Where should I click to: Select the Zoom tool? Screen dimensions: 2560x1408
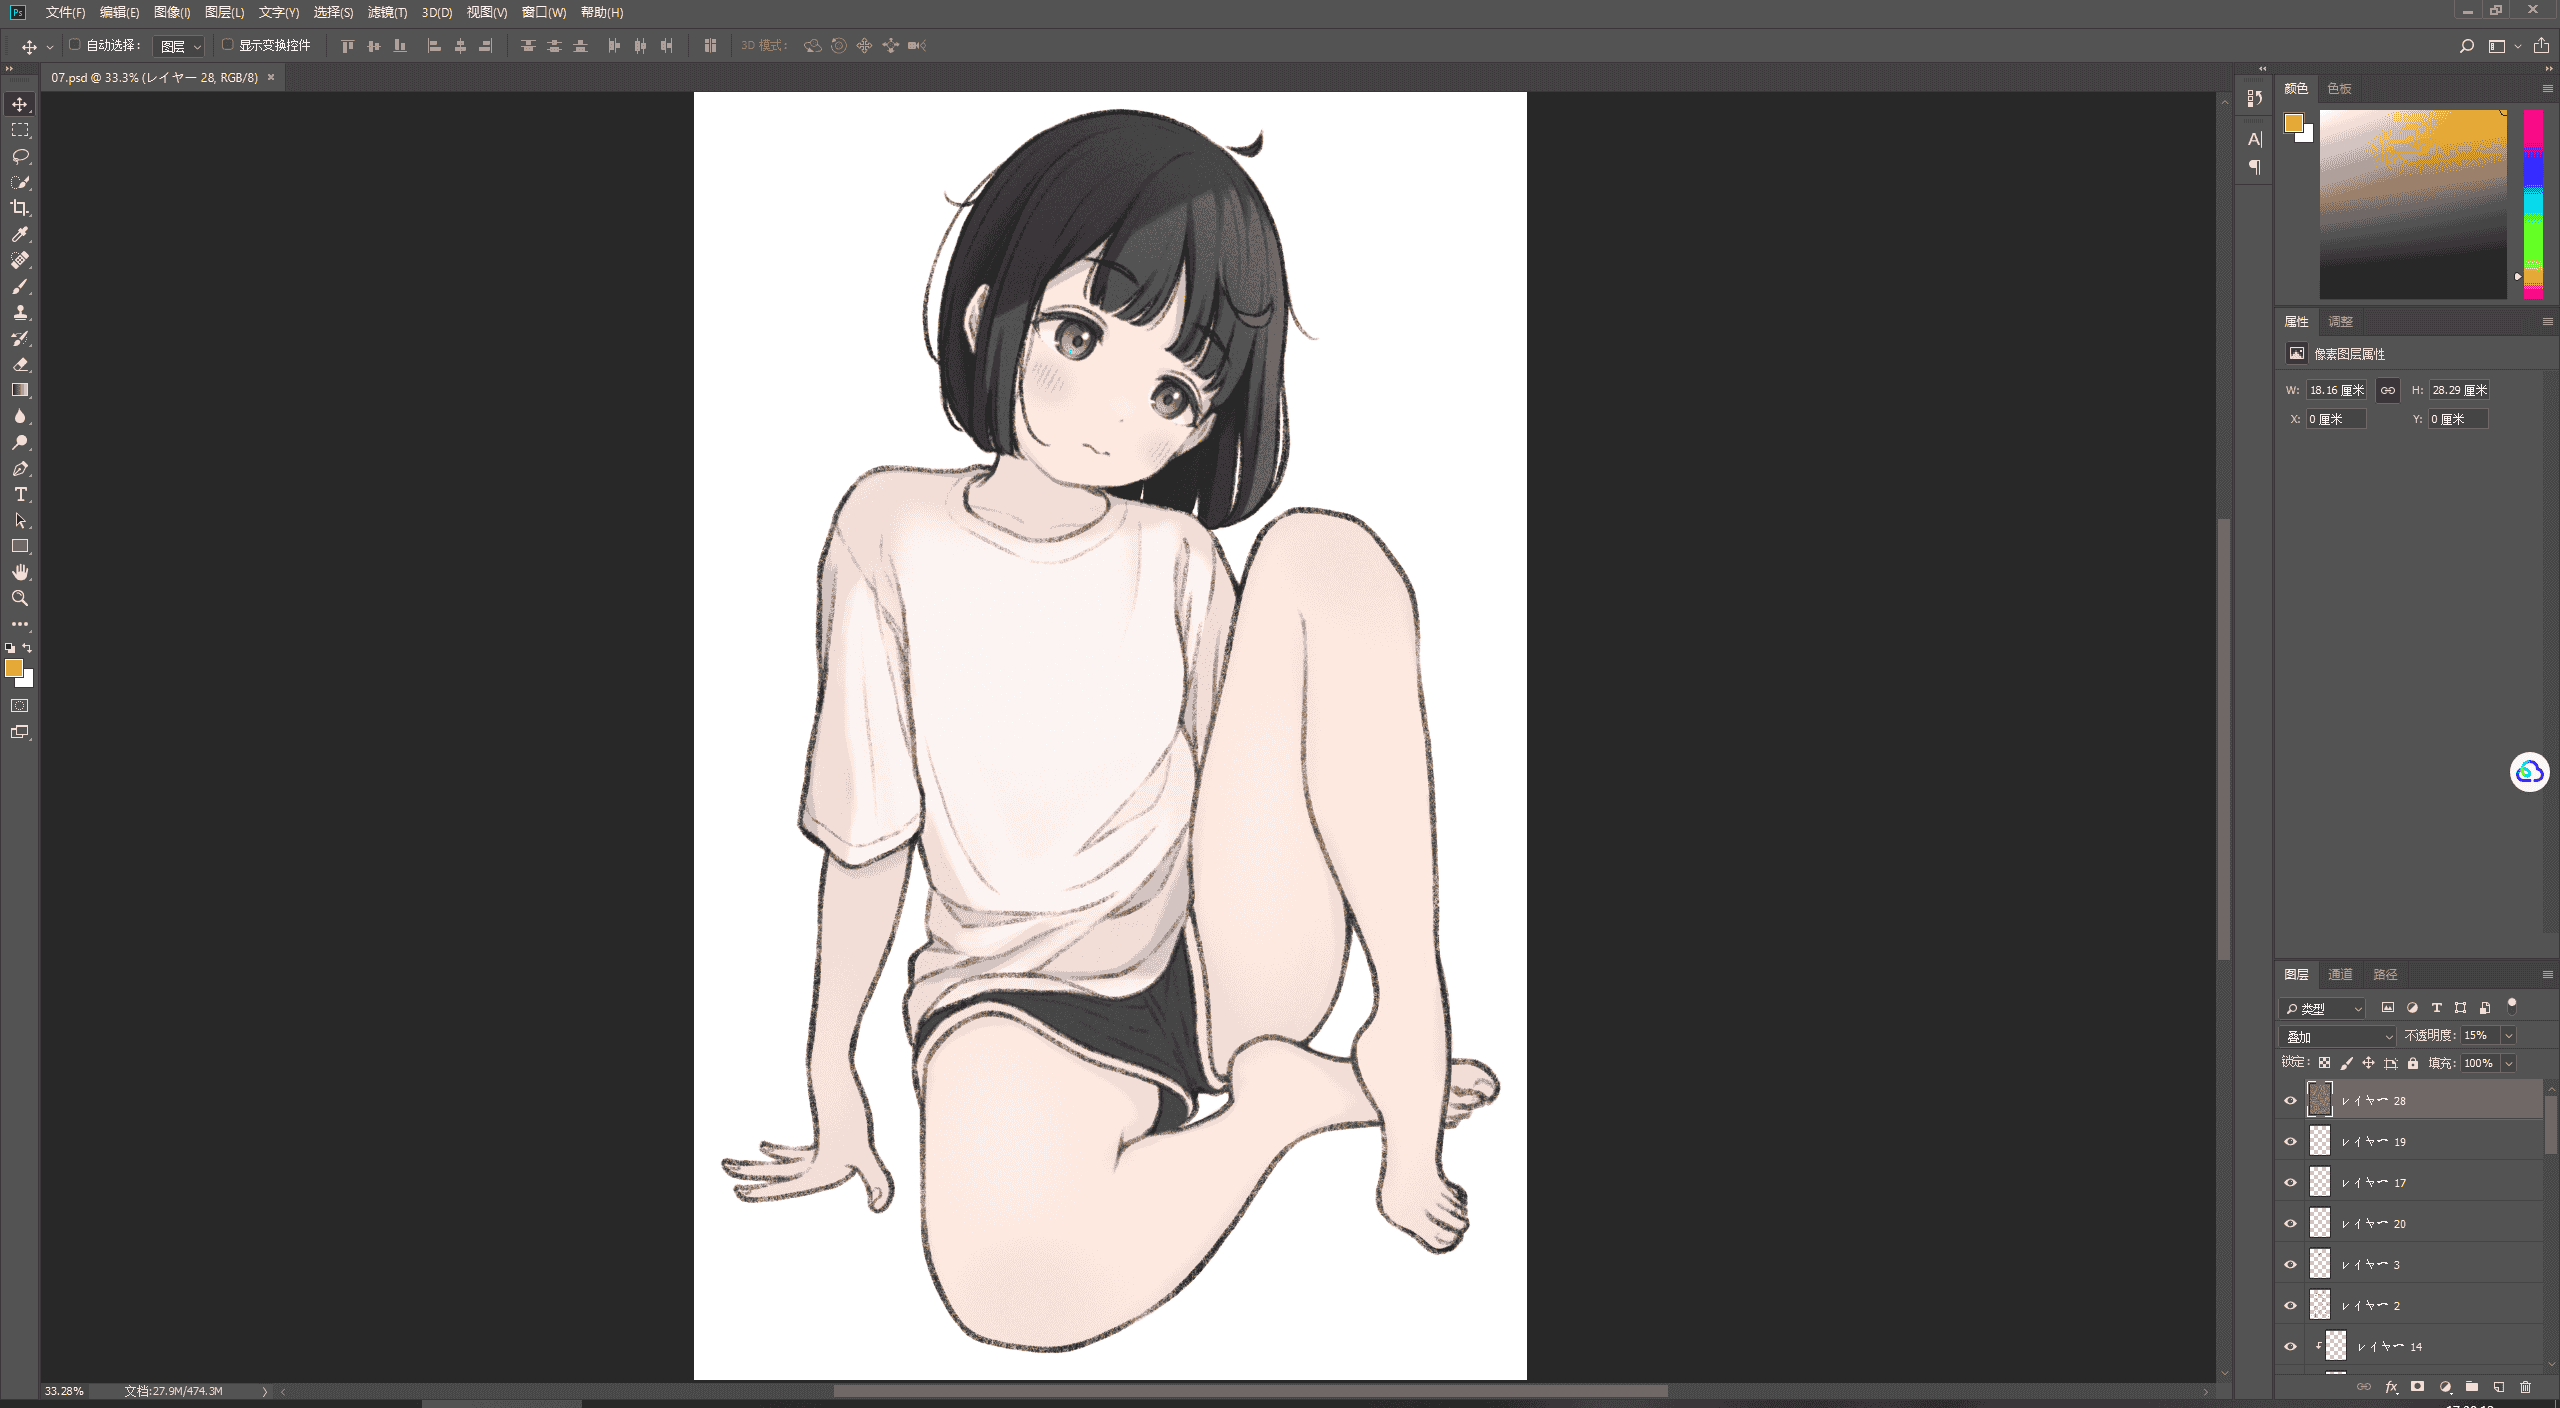coord(20,598)
